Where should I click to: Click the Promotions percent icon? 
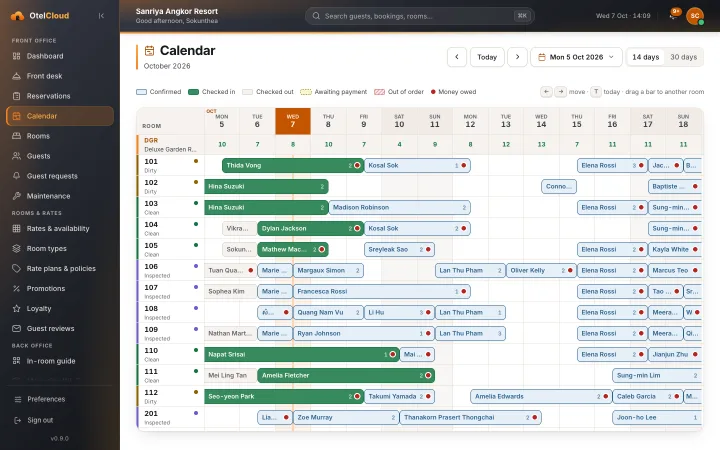click(x=17, y=288)
